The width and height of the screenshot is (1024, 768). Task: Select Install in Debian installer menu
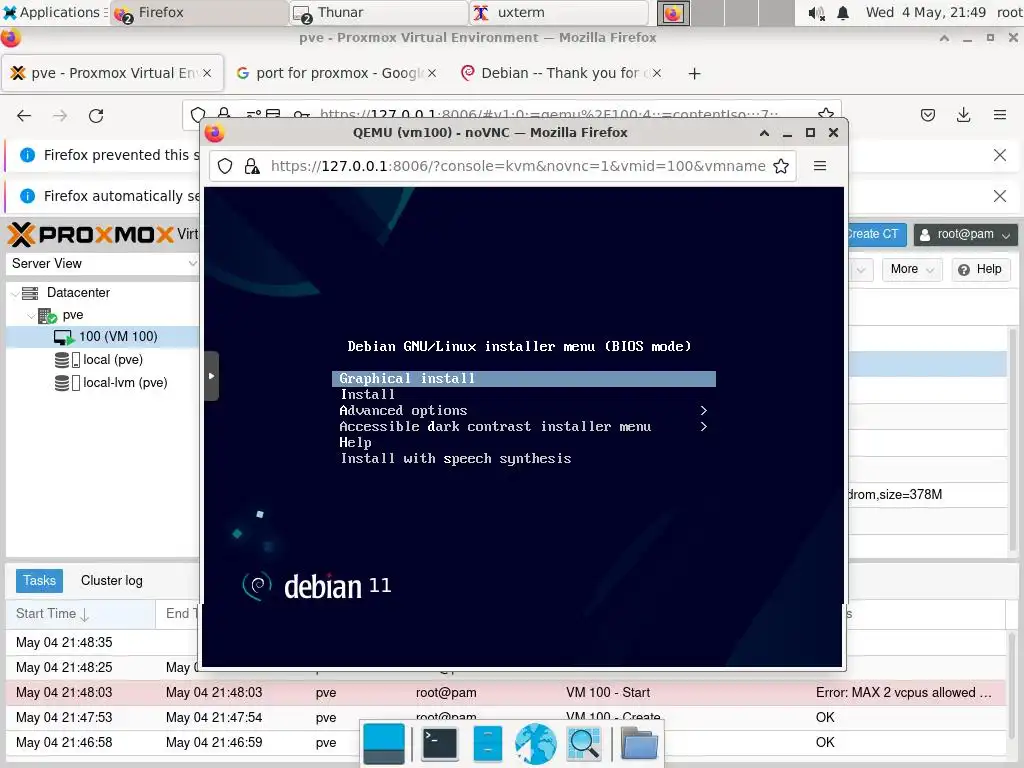tap(368, 394)
